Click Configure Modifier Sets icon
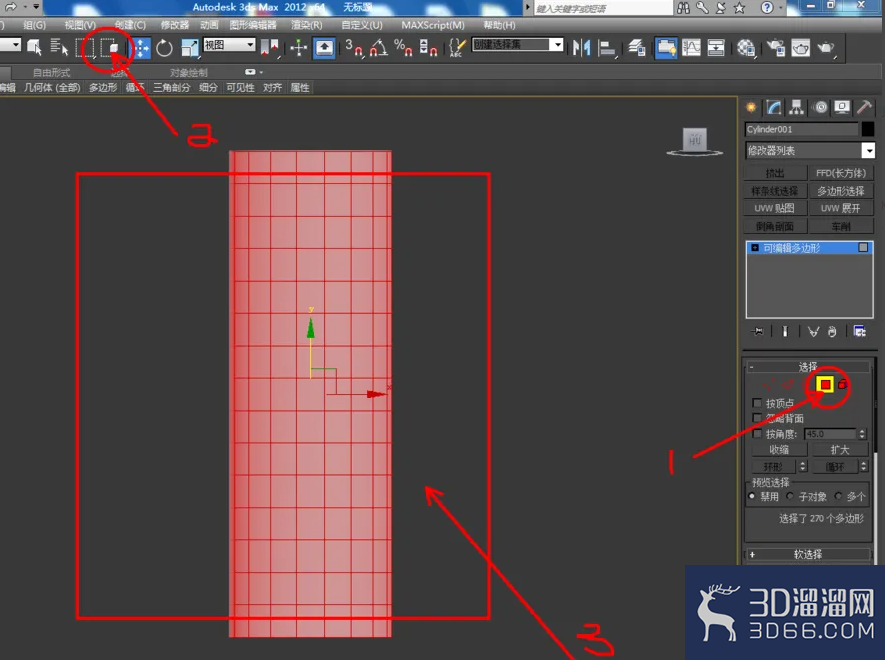 860,331
